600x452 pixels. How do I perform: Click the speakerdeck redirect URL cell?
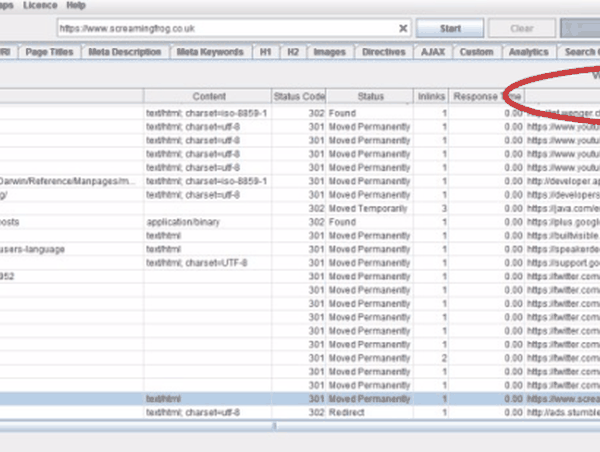(x=563, y=250)
